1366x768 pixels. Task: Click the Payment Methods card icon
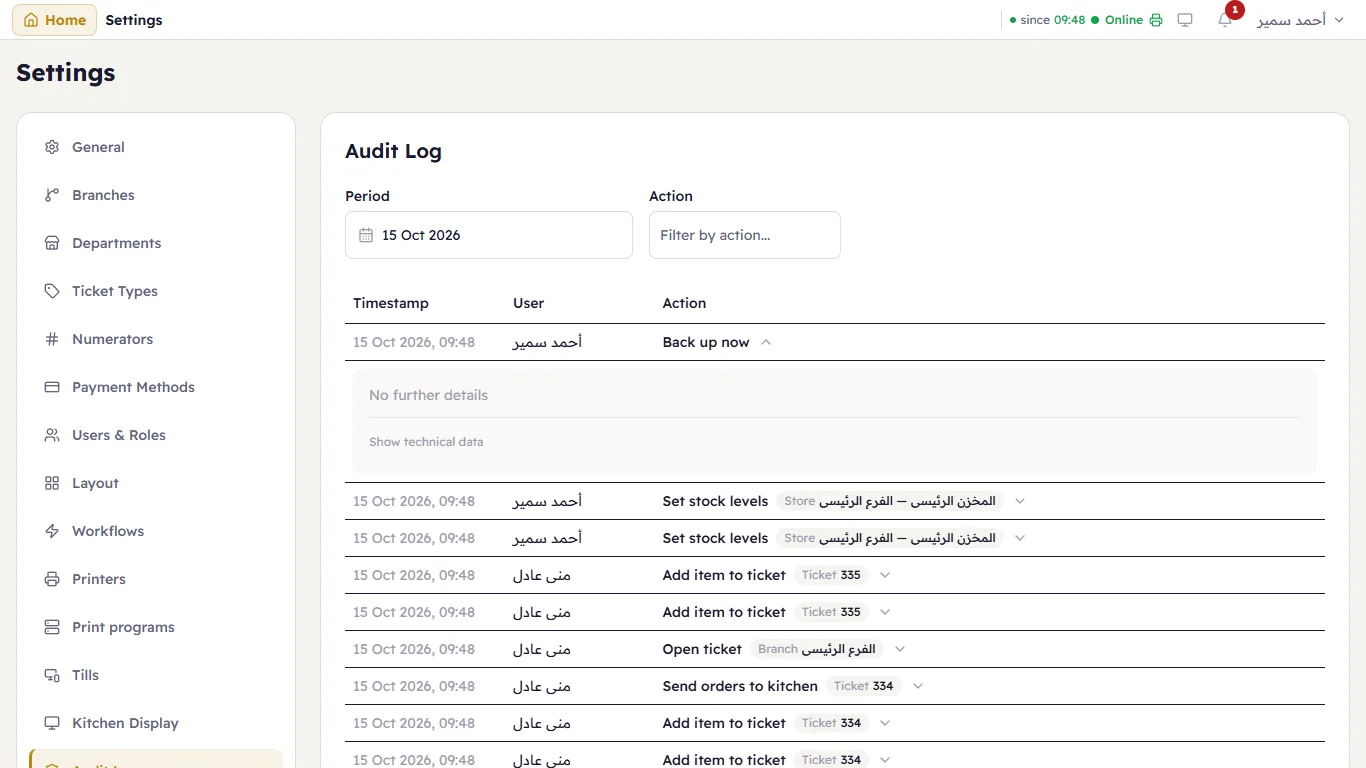(52, 387)
